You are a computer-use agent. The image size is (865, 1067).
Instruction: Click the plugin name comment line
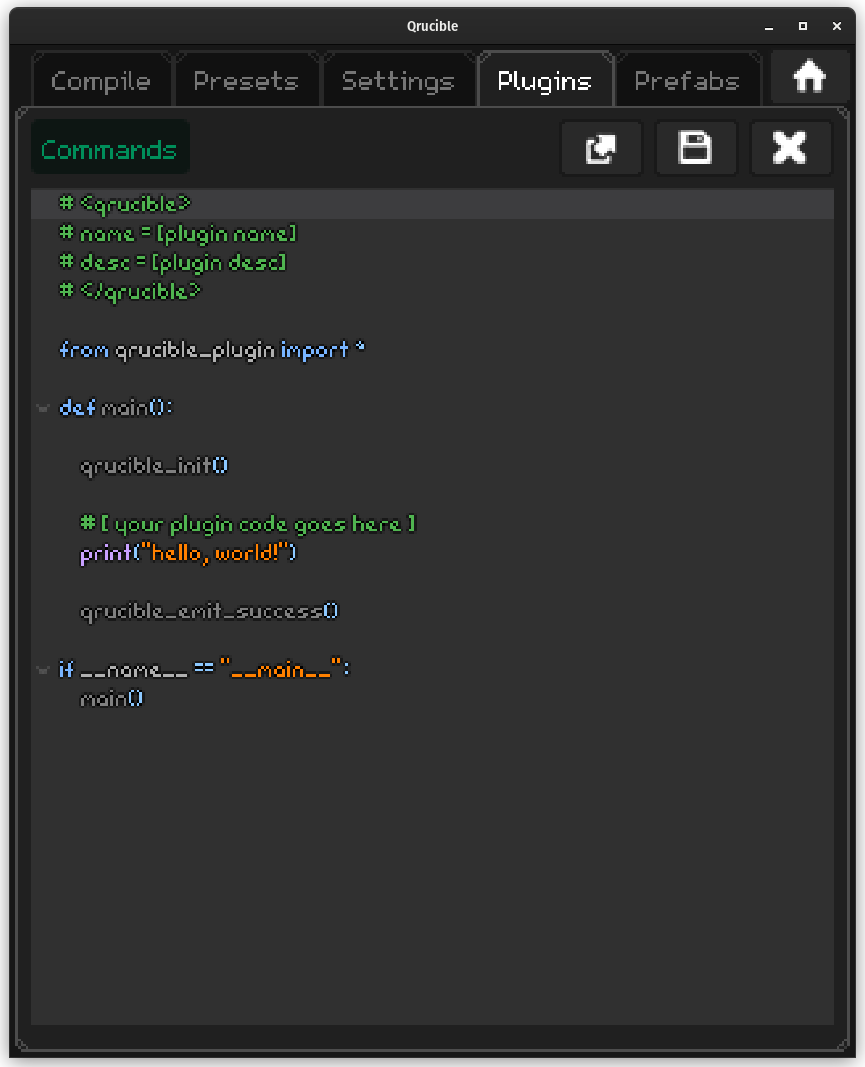coord(178,234)
